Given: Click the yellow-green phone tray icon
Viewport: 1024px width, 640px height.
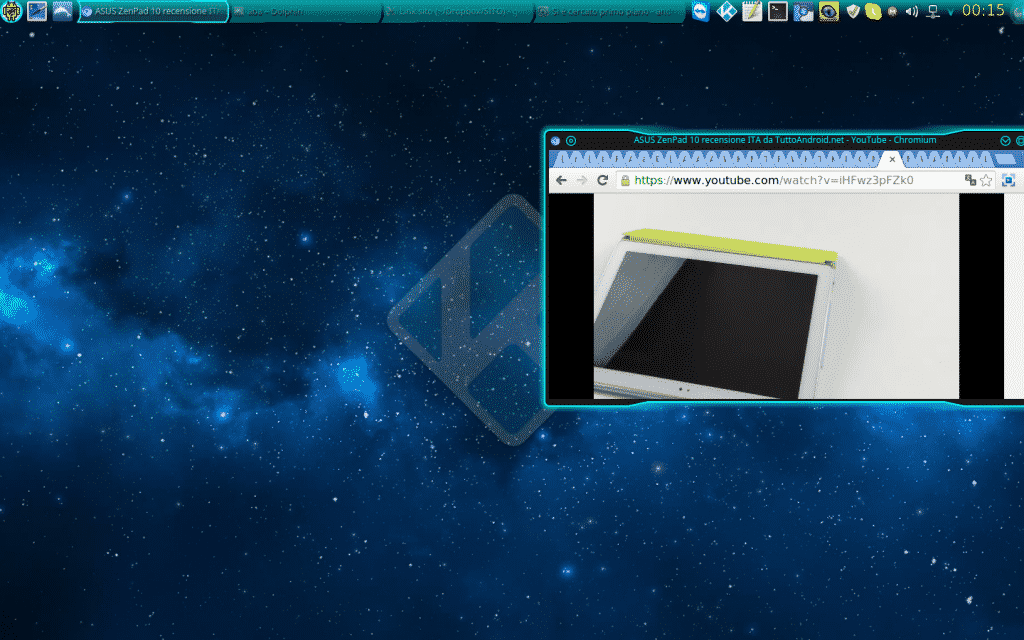Looking at the screenshot, I should (873, 11).
